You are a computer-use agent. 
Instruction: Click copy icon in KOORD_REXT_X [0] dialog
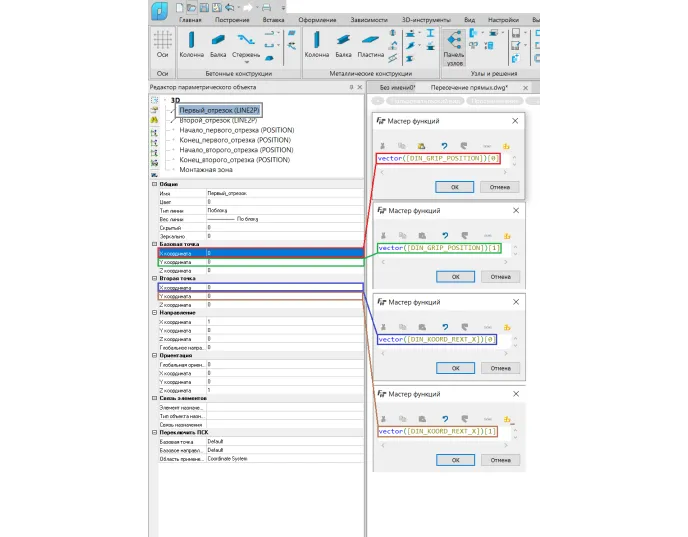(x=402, y=327)
